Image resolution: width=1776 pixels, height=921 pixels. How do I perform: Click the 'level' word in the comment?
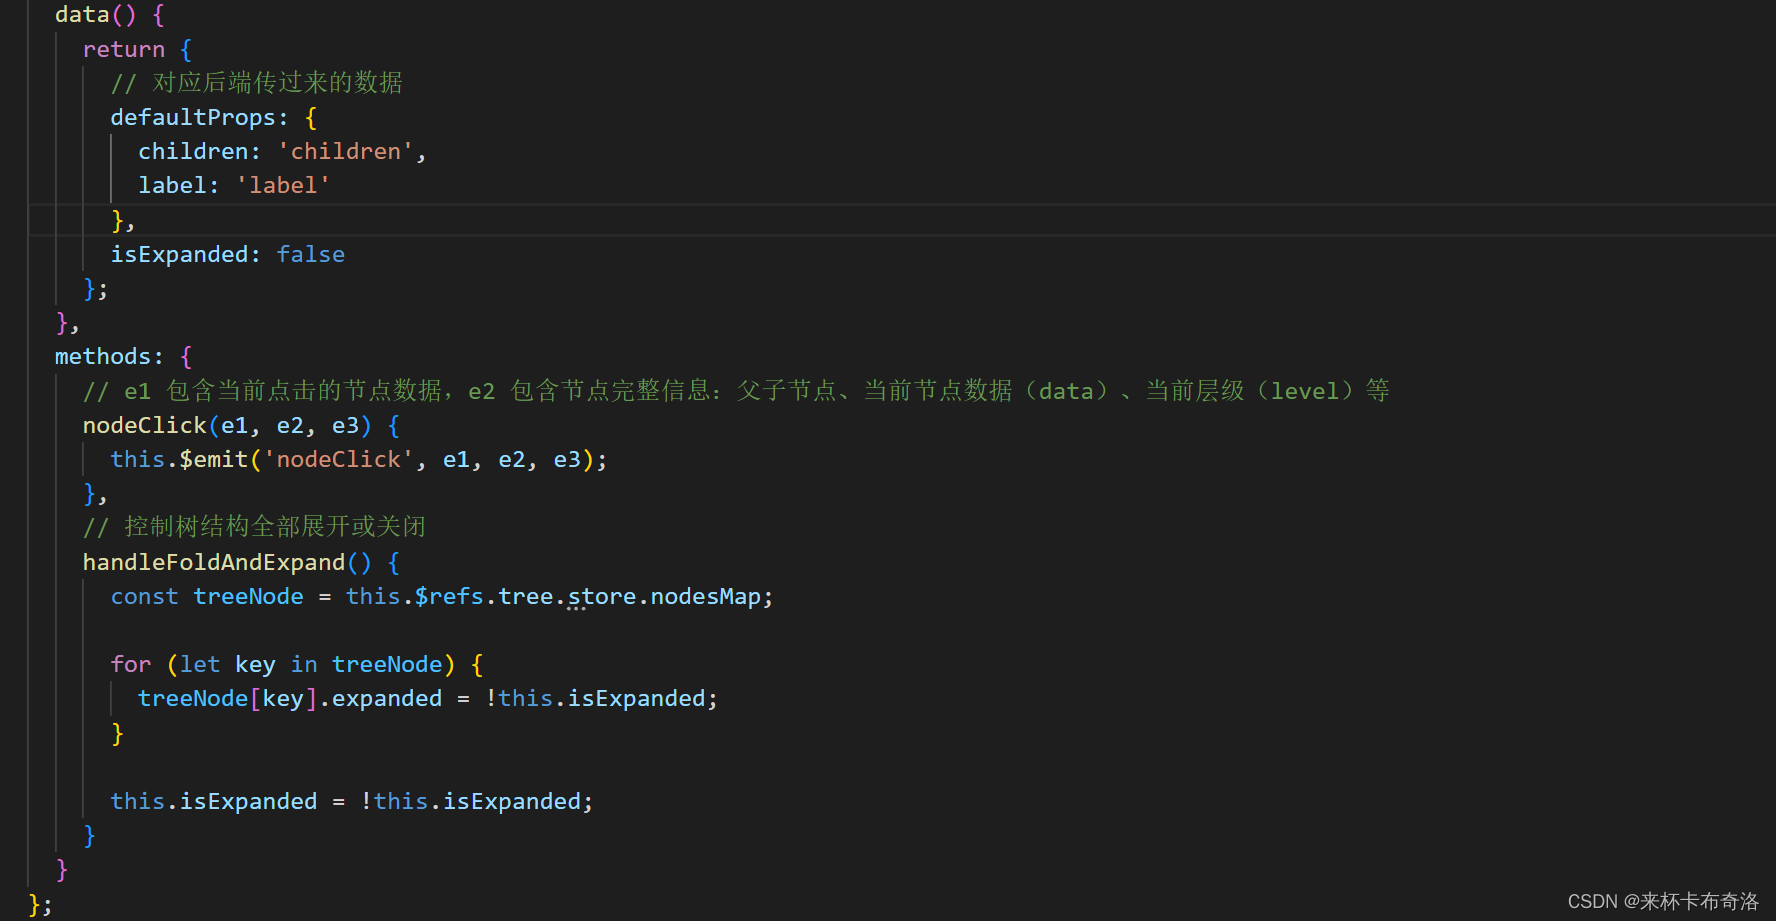1304,391
